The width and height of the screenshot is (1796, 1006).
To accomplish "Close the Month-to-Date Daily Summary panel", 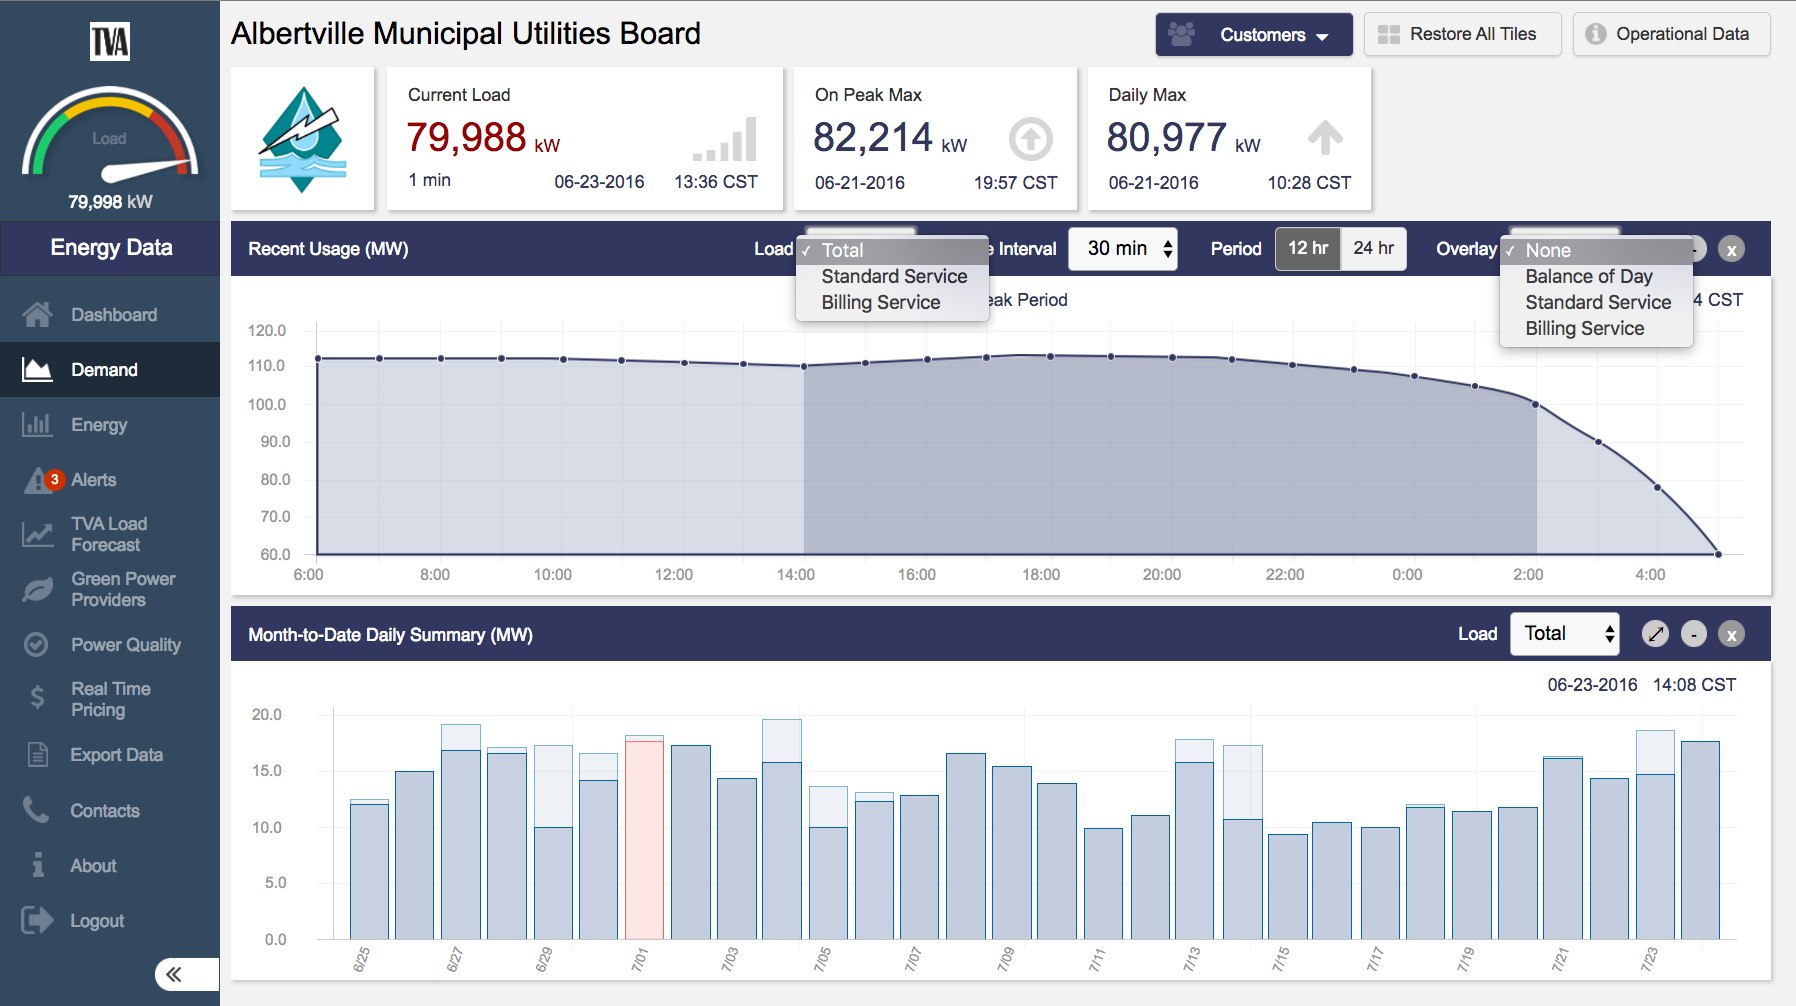I will (x=1732, y=634).
